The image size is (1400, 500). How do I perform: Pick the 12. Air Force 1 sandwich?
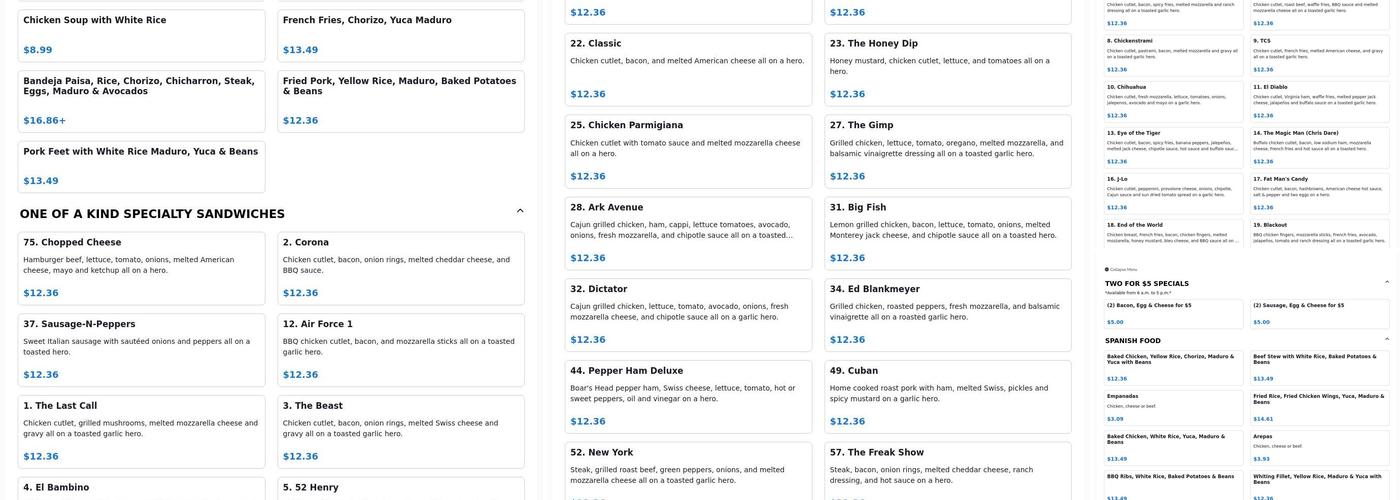(x=400, y=350)
